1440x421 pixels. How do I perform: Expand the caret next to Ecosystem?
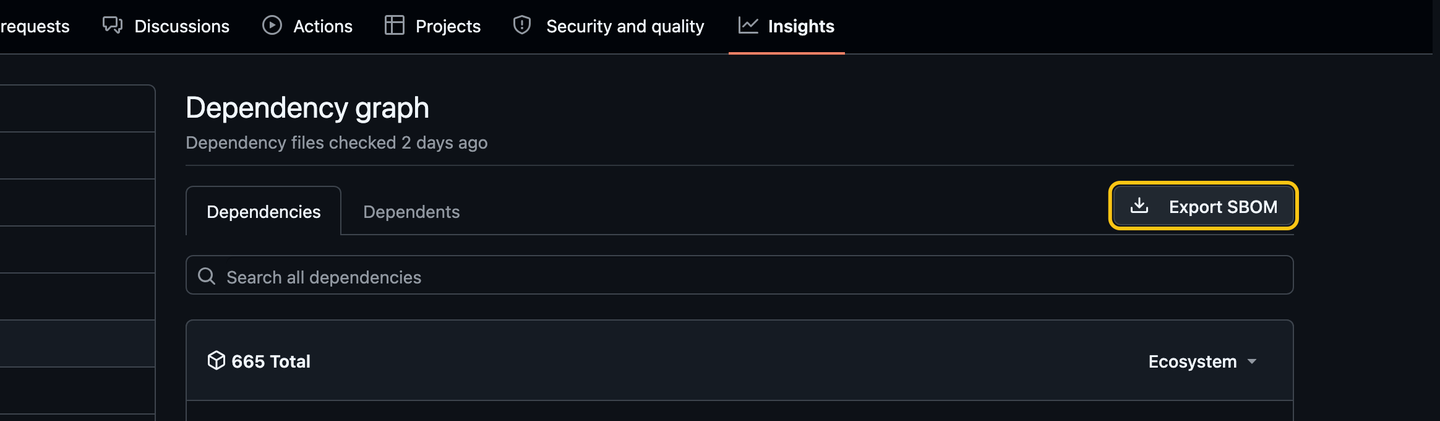pos(1252,362)
